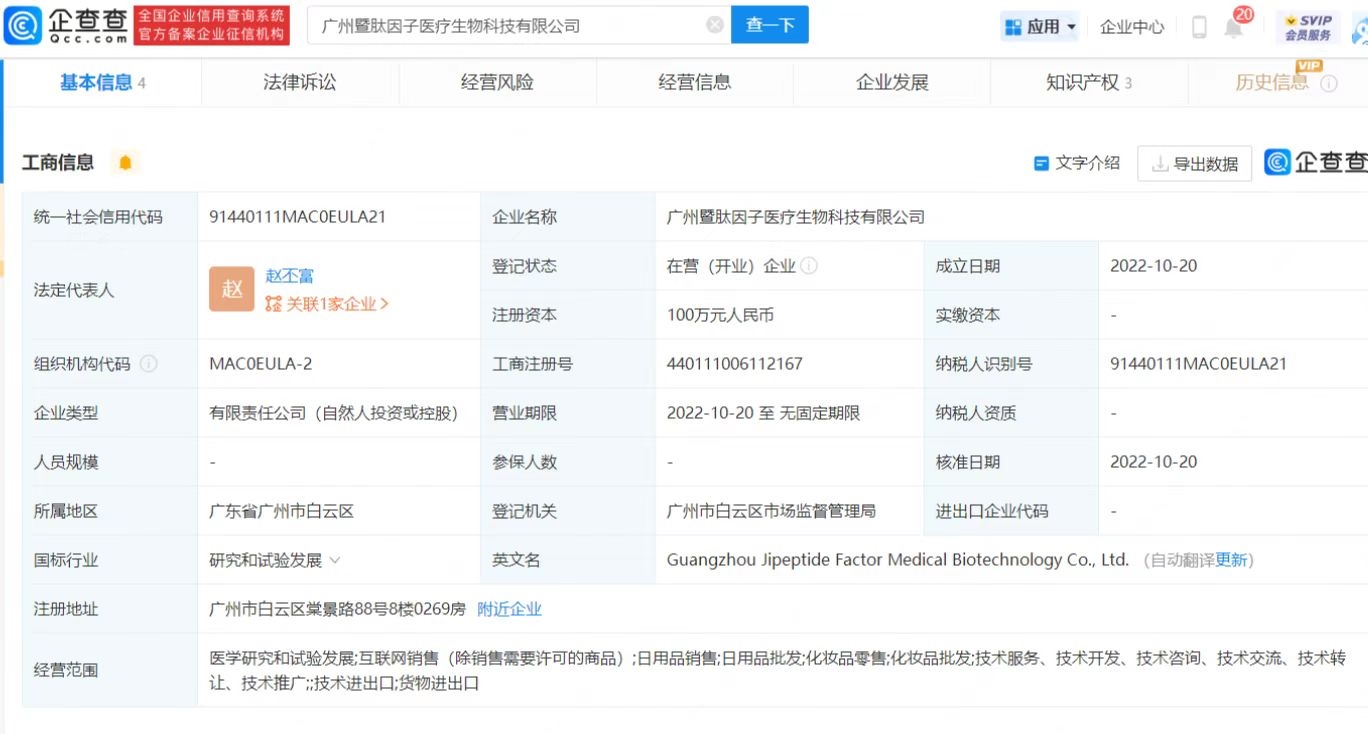Image resolution: width=1368 pixels, height=734 pixels.
Task: Expand the 关联1家企业 link arrow
Action: click(x=385, y=304)
